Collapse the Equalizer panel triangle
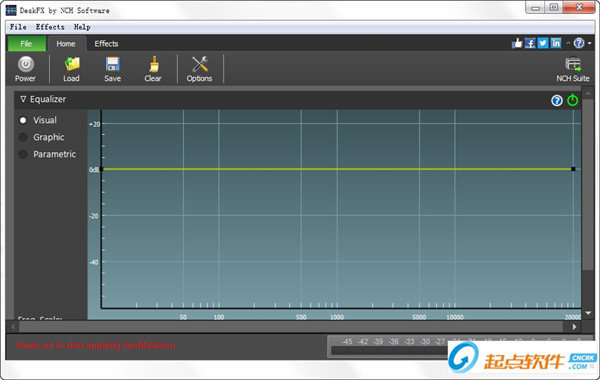The image size is (600, 380). click(23, 99)
